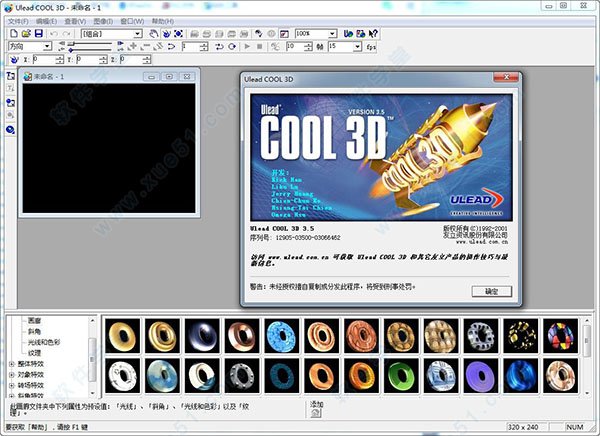This screenshot has height=436, width=600.
Task: Click the Play animation button
Action: coord(247,47)
